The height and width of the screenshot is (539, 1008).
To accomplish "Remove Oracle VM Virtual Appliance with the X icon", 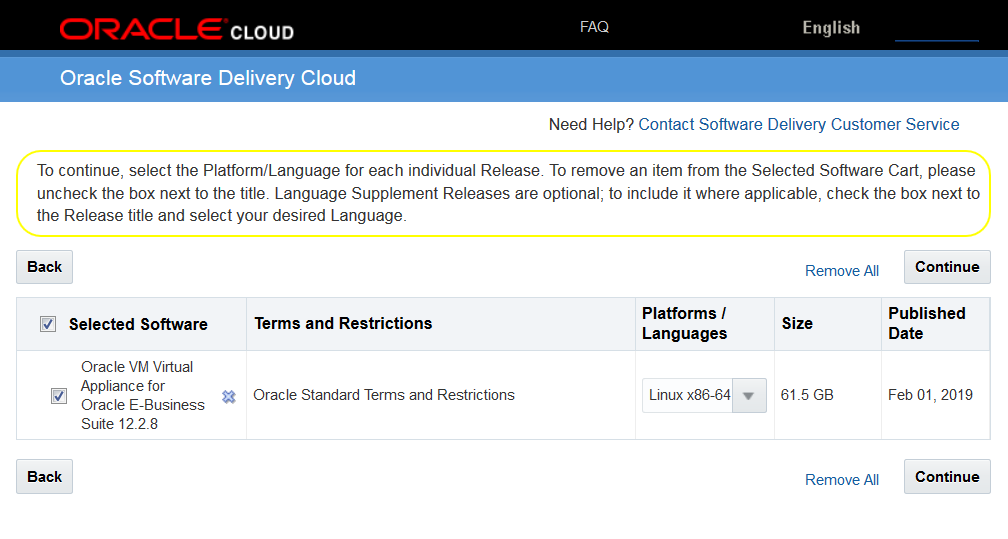I will point(229,396).
